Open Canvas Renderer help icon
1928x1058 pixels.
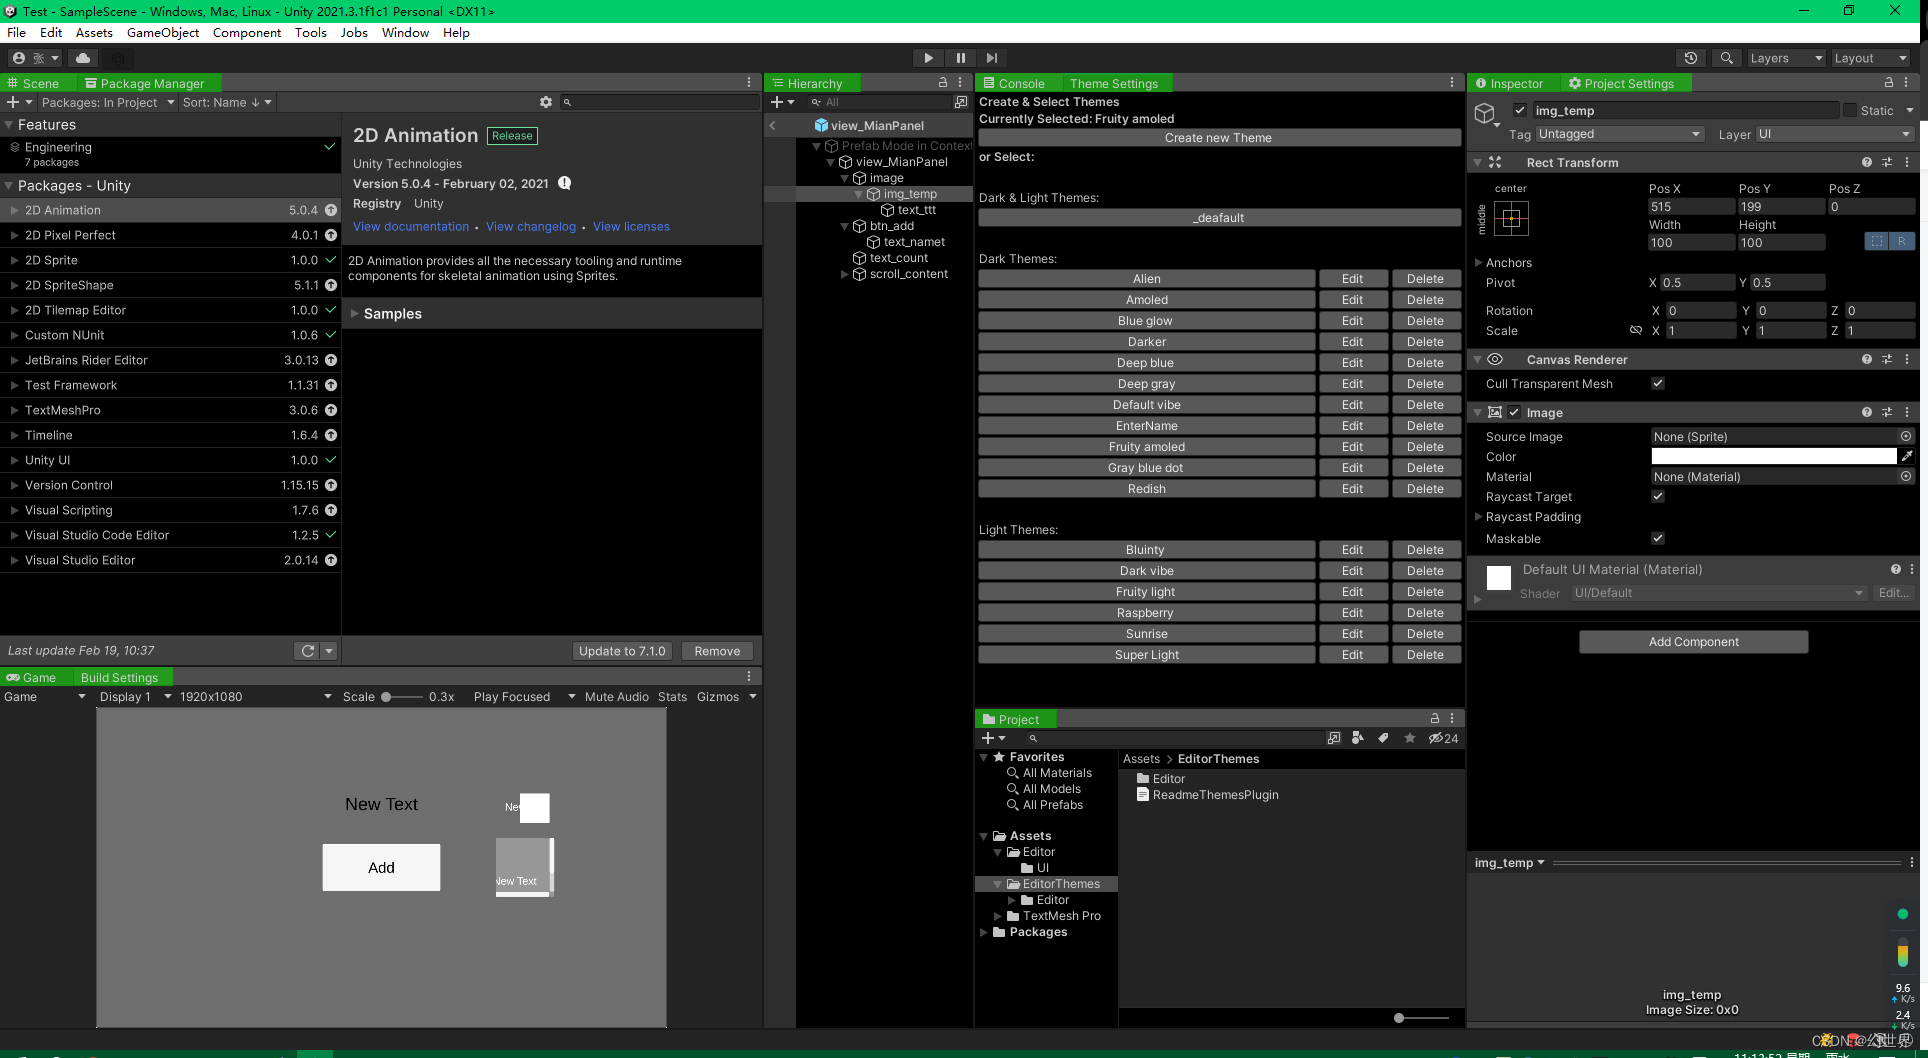click(1867, 359)
